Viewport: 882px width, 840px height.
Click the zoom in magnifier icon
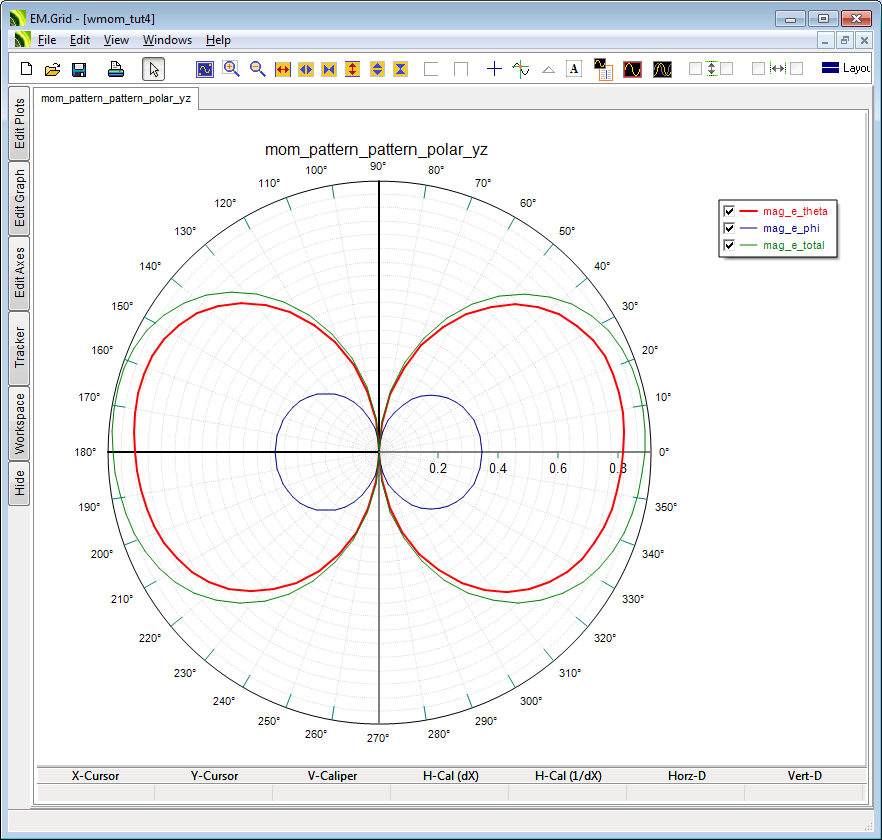pyautogui.click(x=231, y=69)
